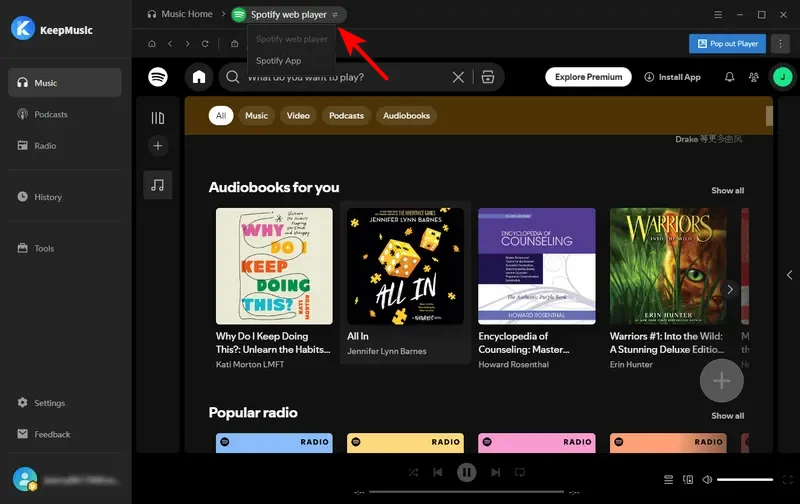Open the hamburger menu in title bar

pos(718,15)
